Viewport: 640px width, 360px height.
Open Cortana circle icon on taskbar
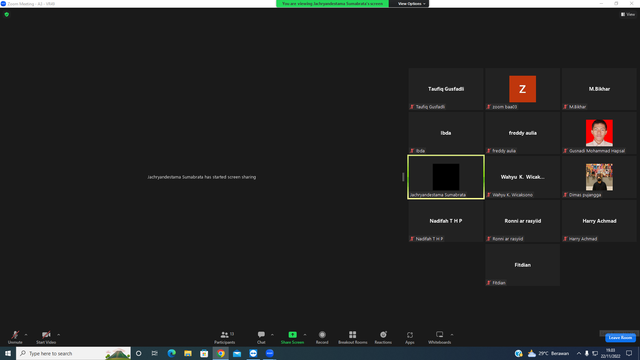point(139,353)
